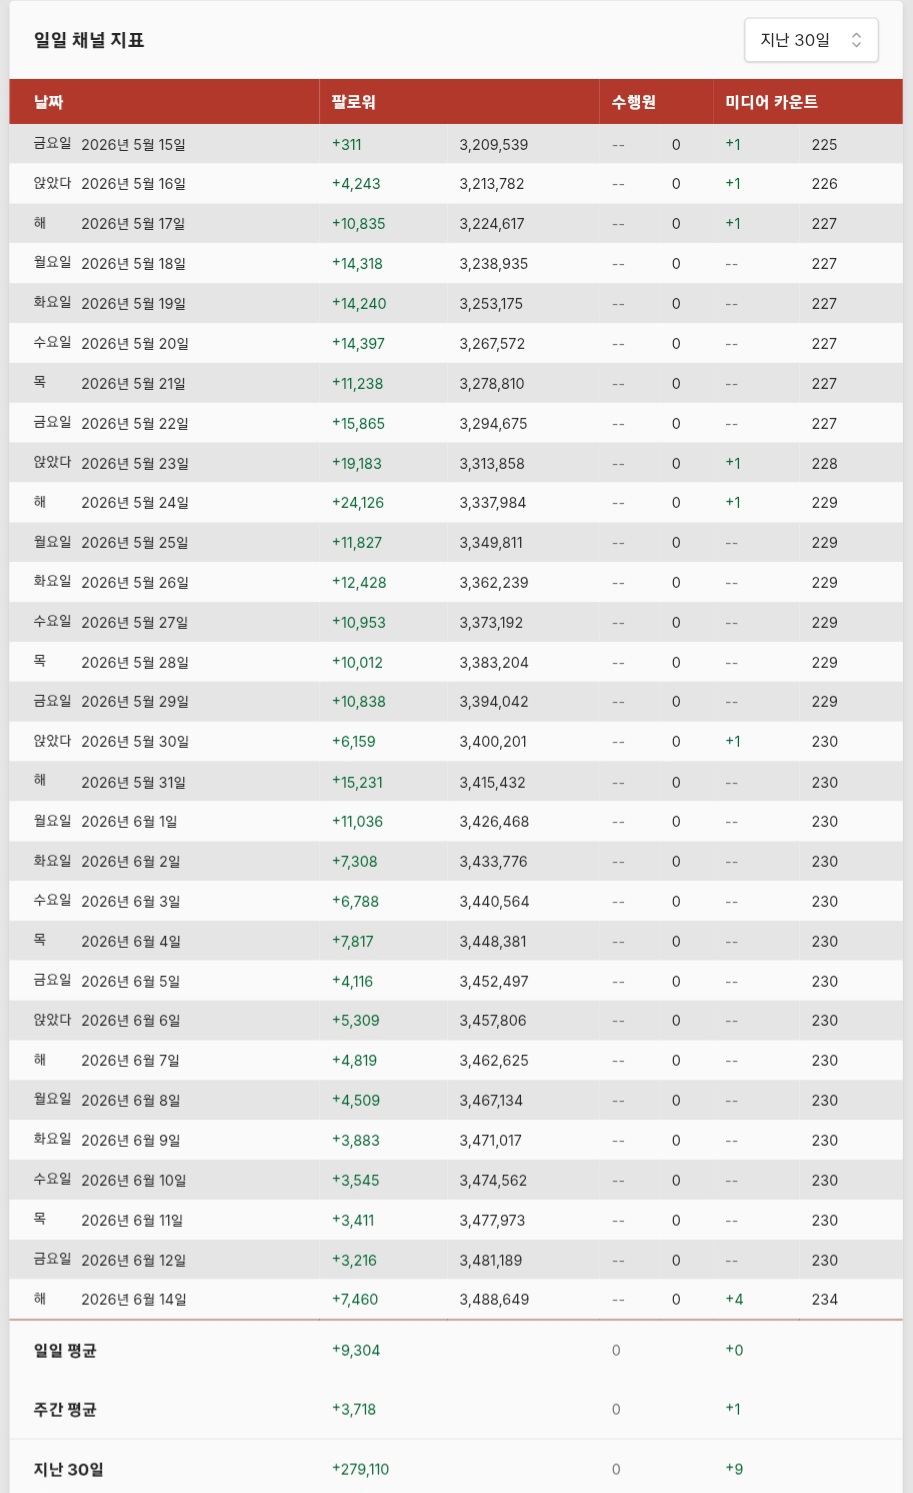This screenshot has height=1493, width=913.
Task: Click the 일일 평균 summary row label
Action: click(65, 1350)
